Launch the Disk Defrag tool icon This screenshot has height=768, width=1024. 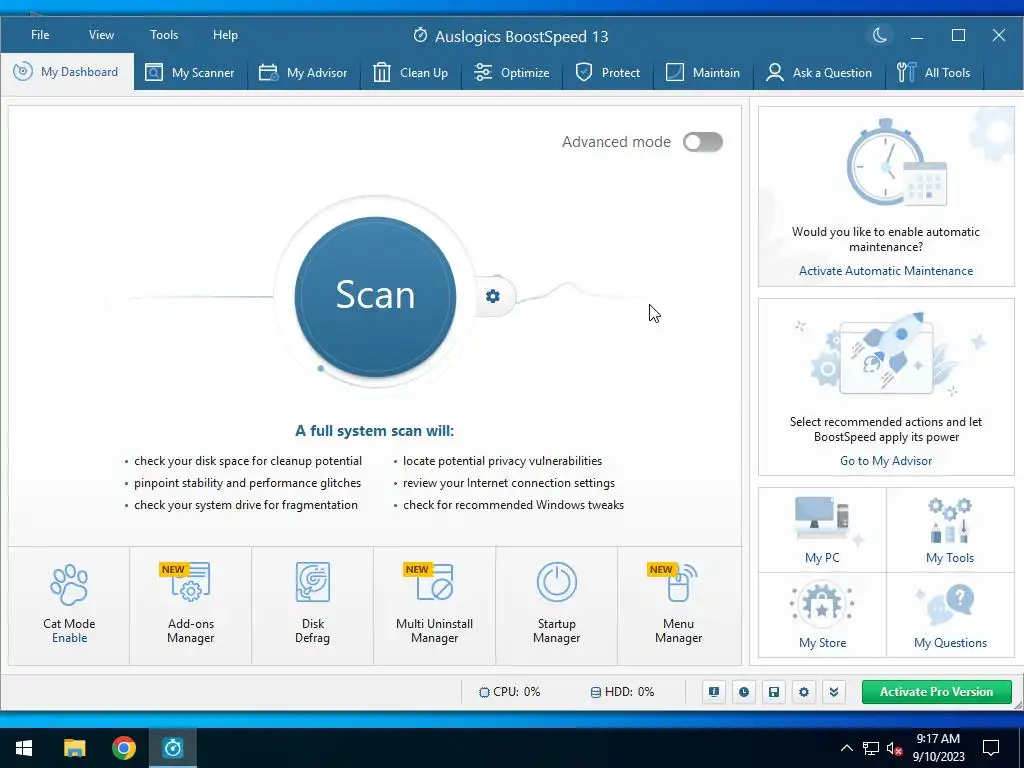312,582
